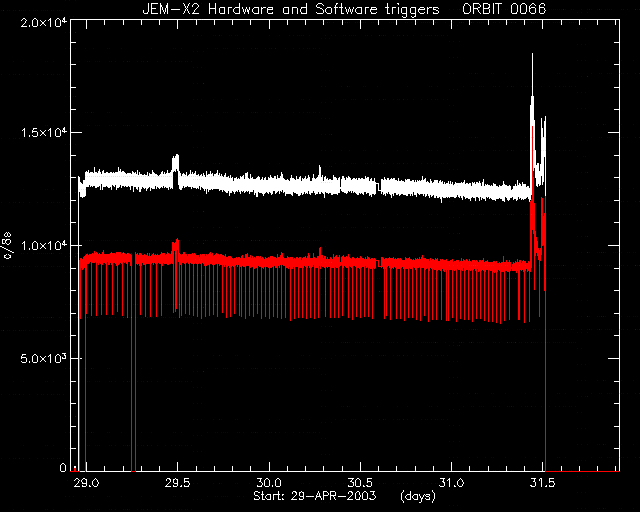Screen dimensions: 640x512
Task: Click the plot title 'JEM-X2 Hardware and Software triggers'
Action: click(x=291, y=9)
